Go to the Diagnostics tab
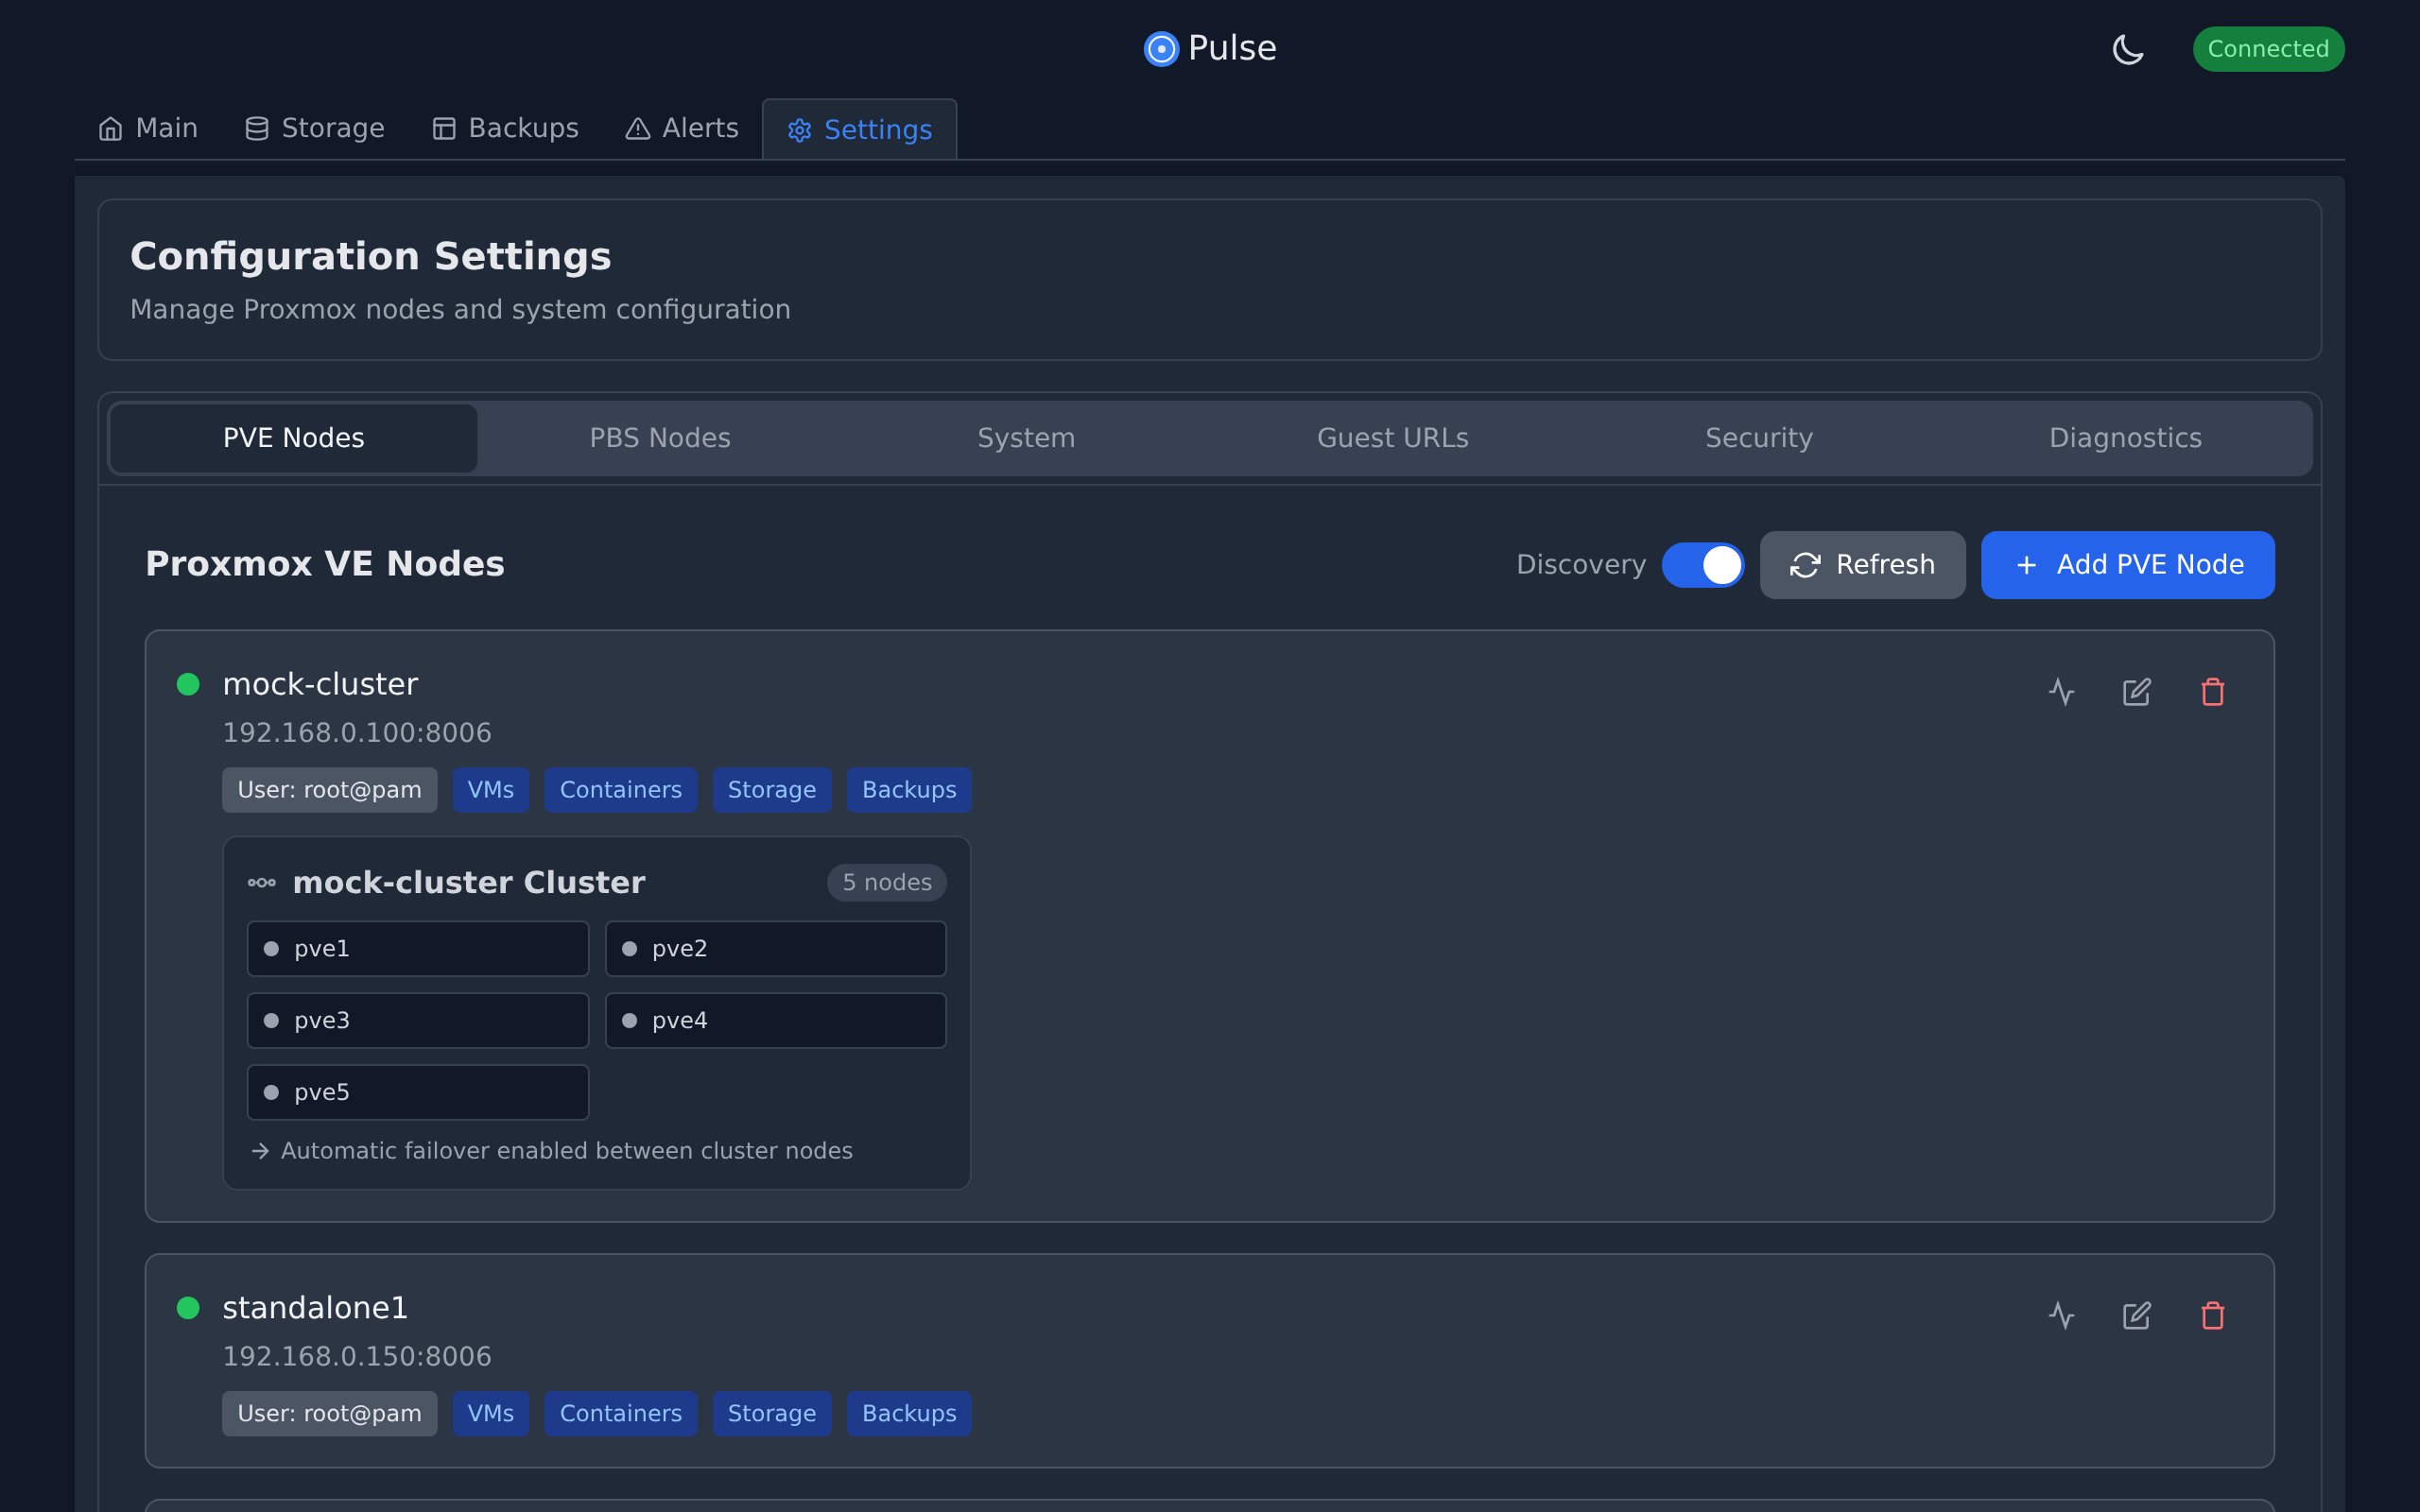The height and width of the screenshot is (1512, 2420). pyautogui.click(x=2125, y=438)
